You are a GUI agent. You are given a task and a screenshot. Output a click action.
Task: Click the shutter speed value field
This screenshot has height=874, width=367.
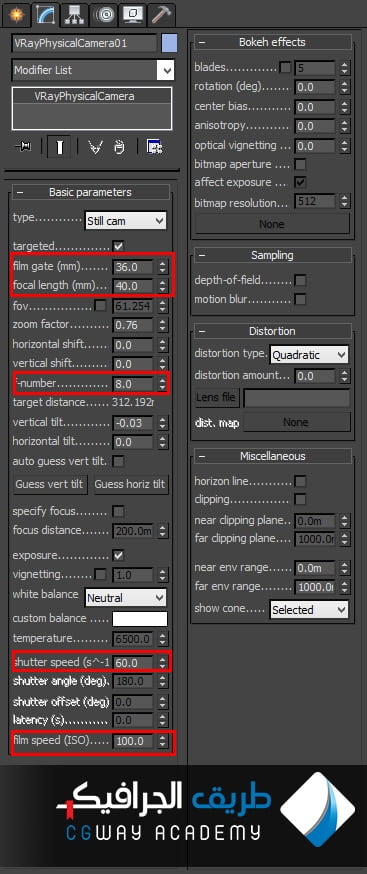coord(133,662)
